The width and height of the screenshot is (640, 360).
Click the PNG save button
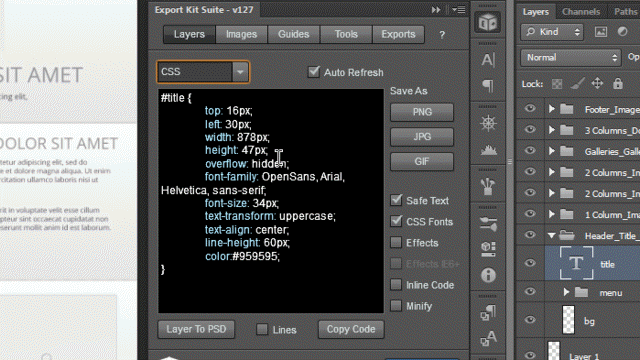[x=422, y=112]
